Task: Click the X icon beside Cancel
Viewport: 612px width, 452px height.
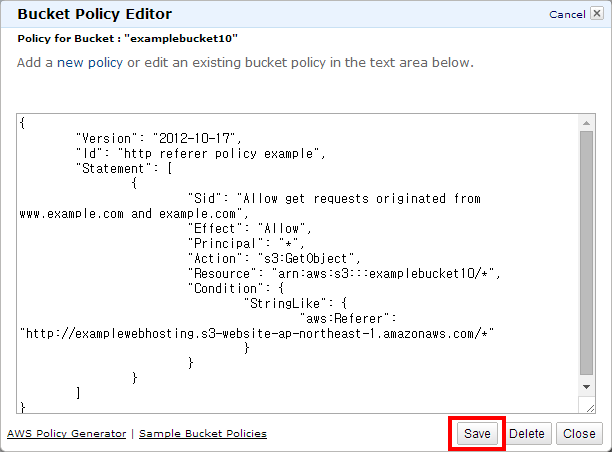Action: click(595, 15)
